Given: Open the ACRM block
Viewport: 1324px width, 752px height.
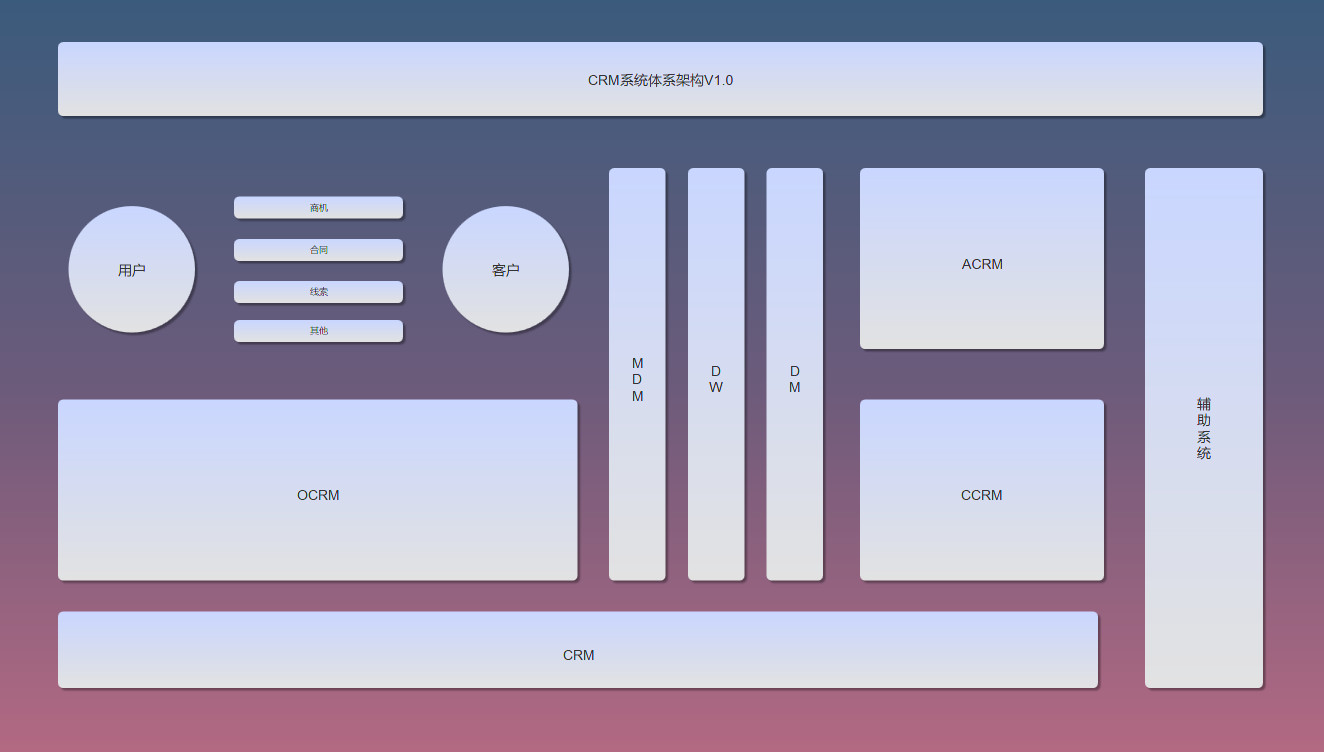Looking at the screenshot, I should (x=982, y=258).
